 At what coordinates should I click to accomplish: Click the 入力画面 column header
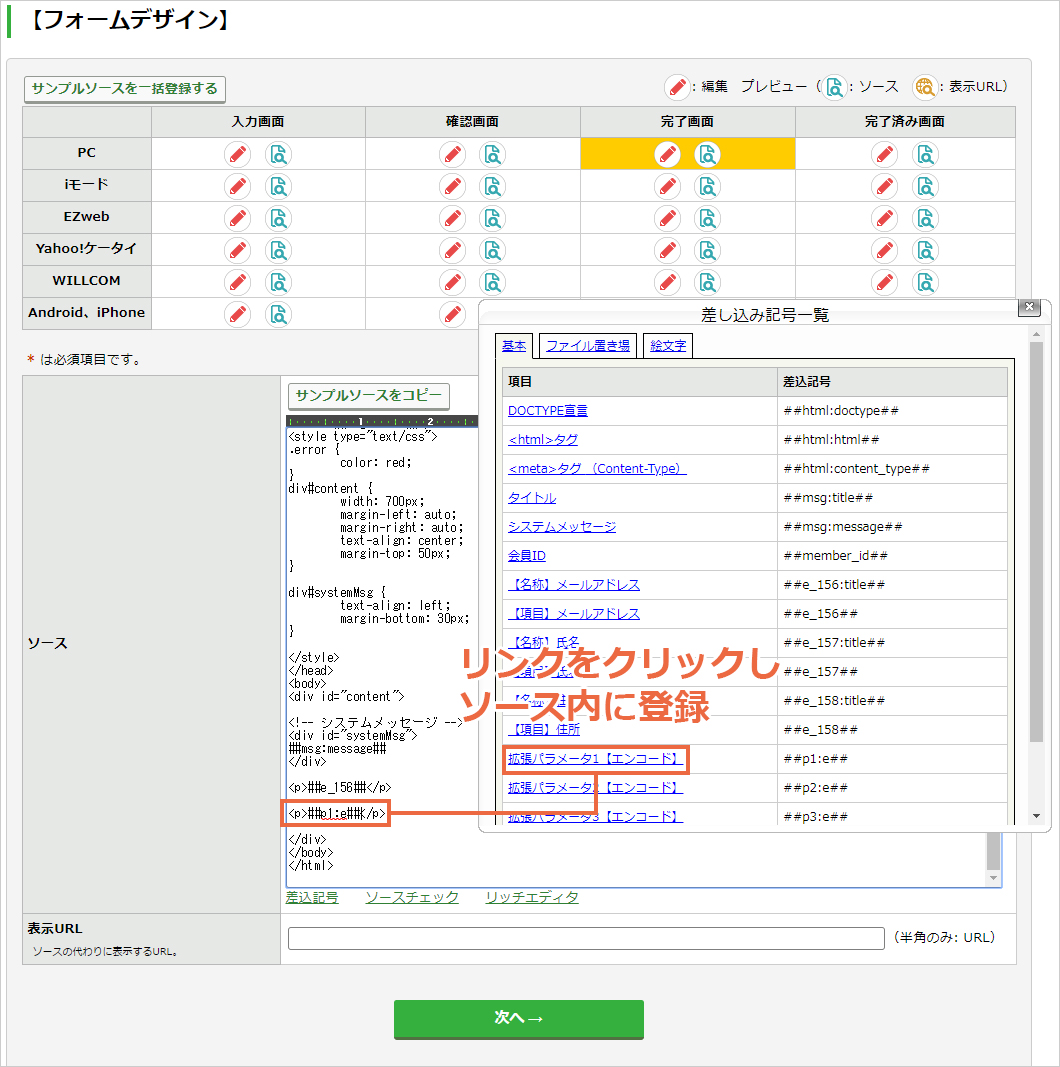tap(258, 122)
